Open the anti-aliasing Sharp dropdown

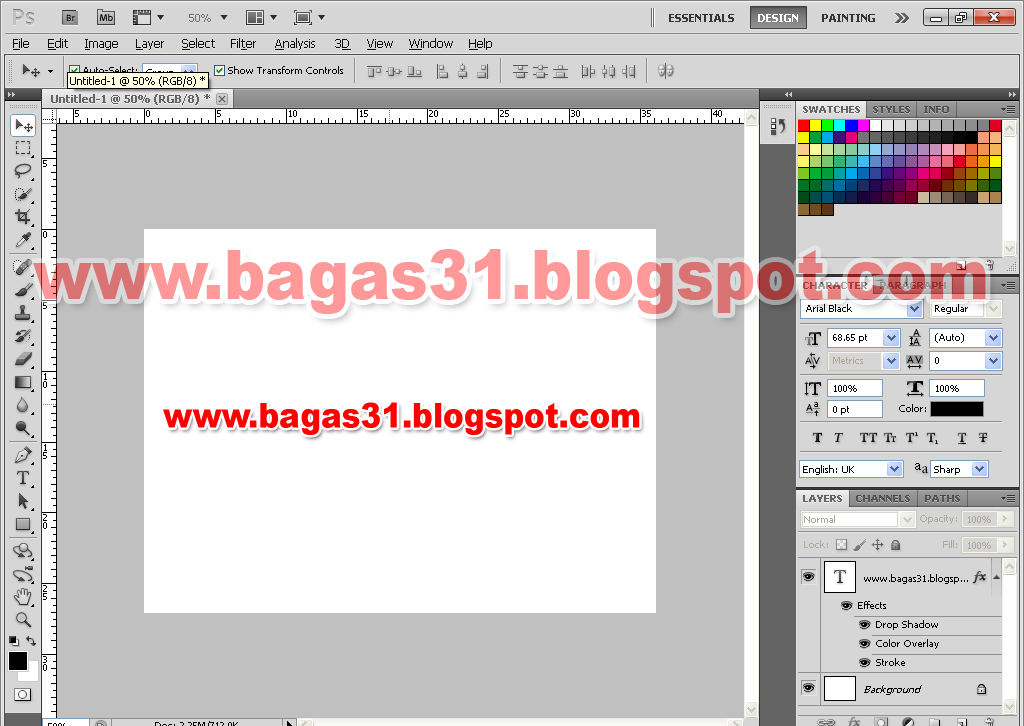coord(979,469)
